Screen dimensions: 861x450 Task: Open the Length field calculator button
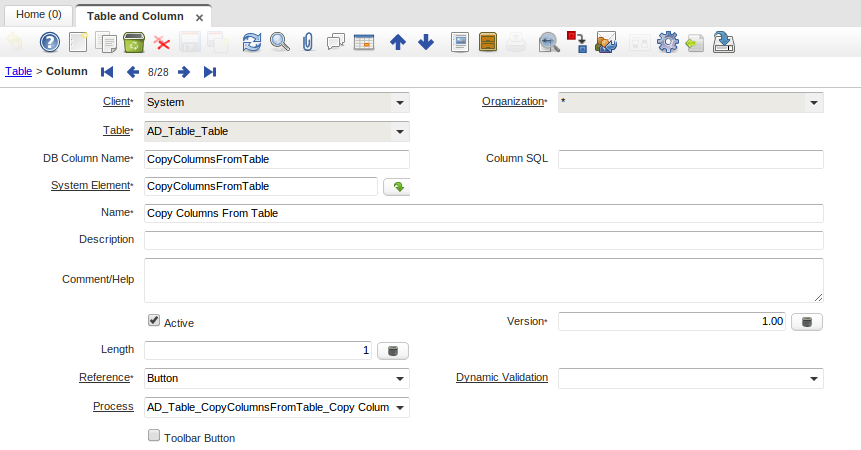393,351
